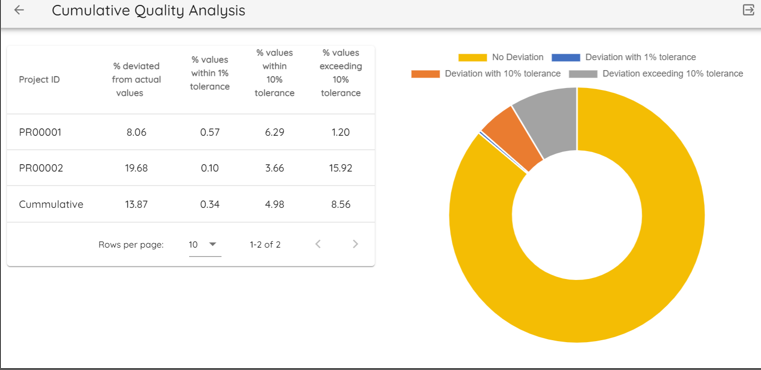Sort by Project ID column header
761x370 pixels.
[x=39, y=80]
